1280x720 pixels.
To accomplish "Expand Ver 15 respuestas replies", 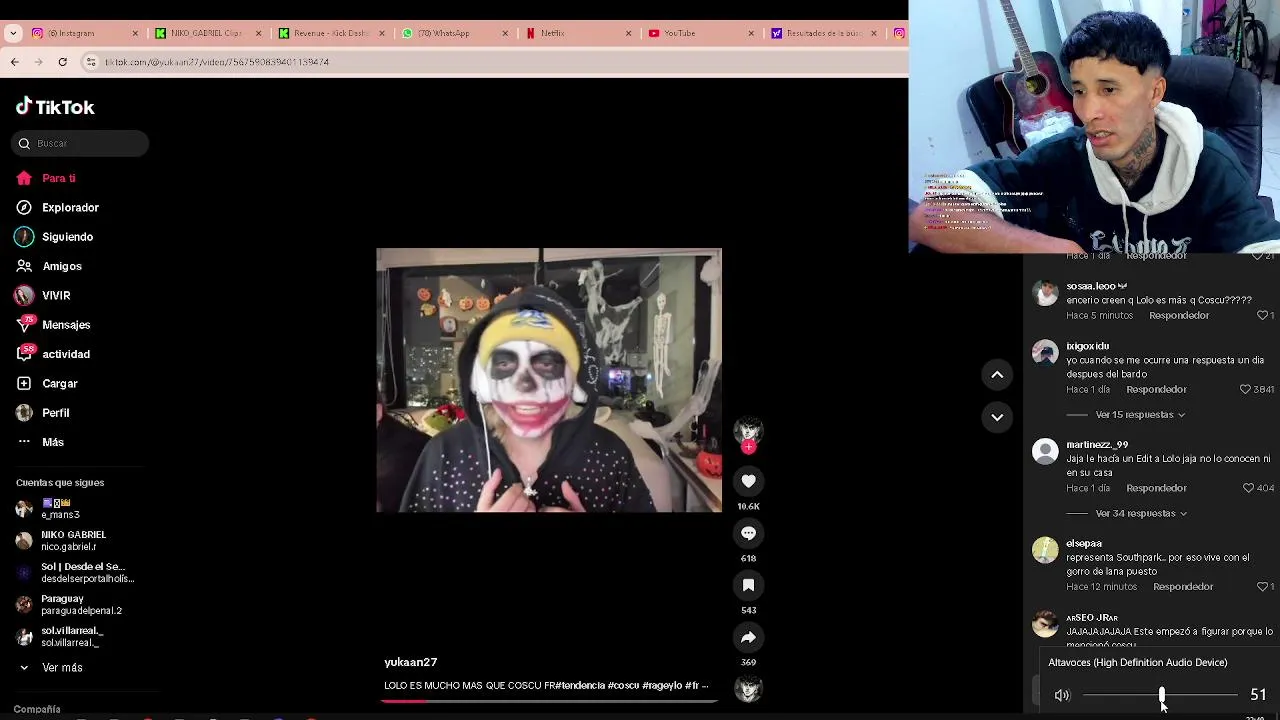I will [1140, 414].
